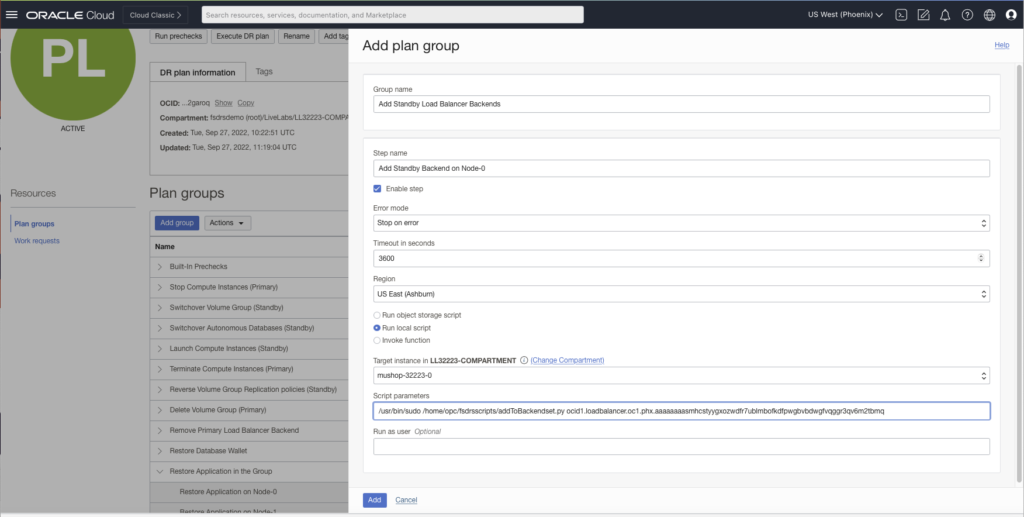Switch to the Tags tab
Viewport: 1024px width, 517px height.
coord(264,72)
